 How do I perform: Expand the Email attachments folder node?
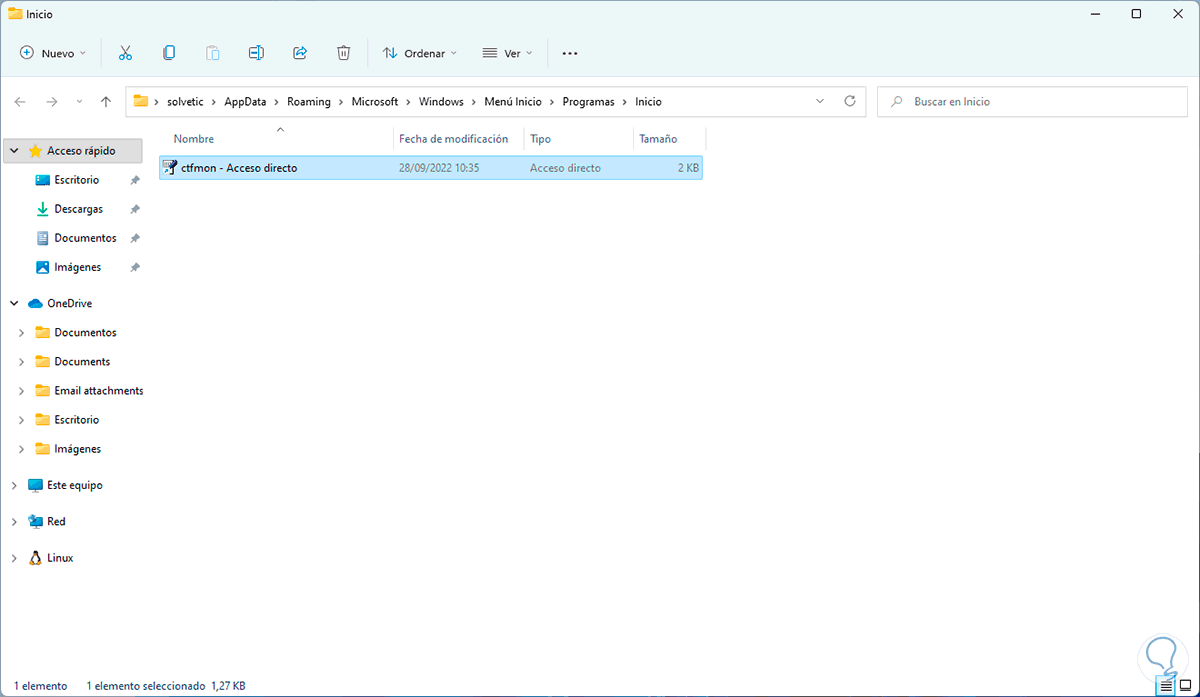point(22,390)
